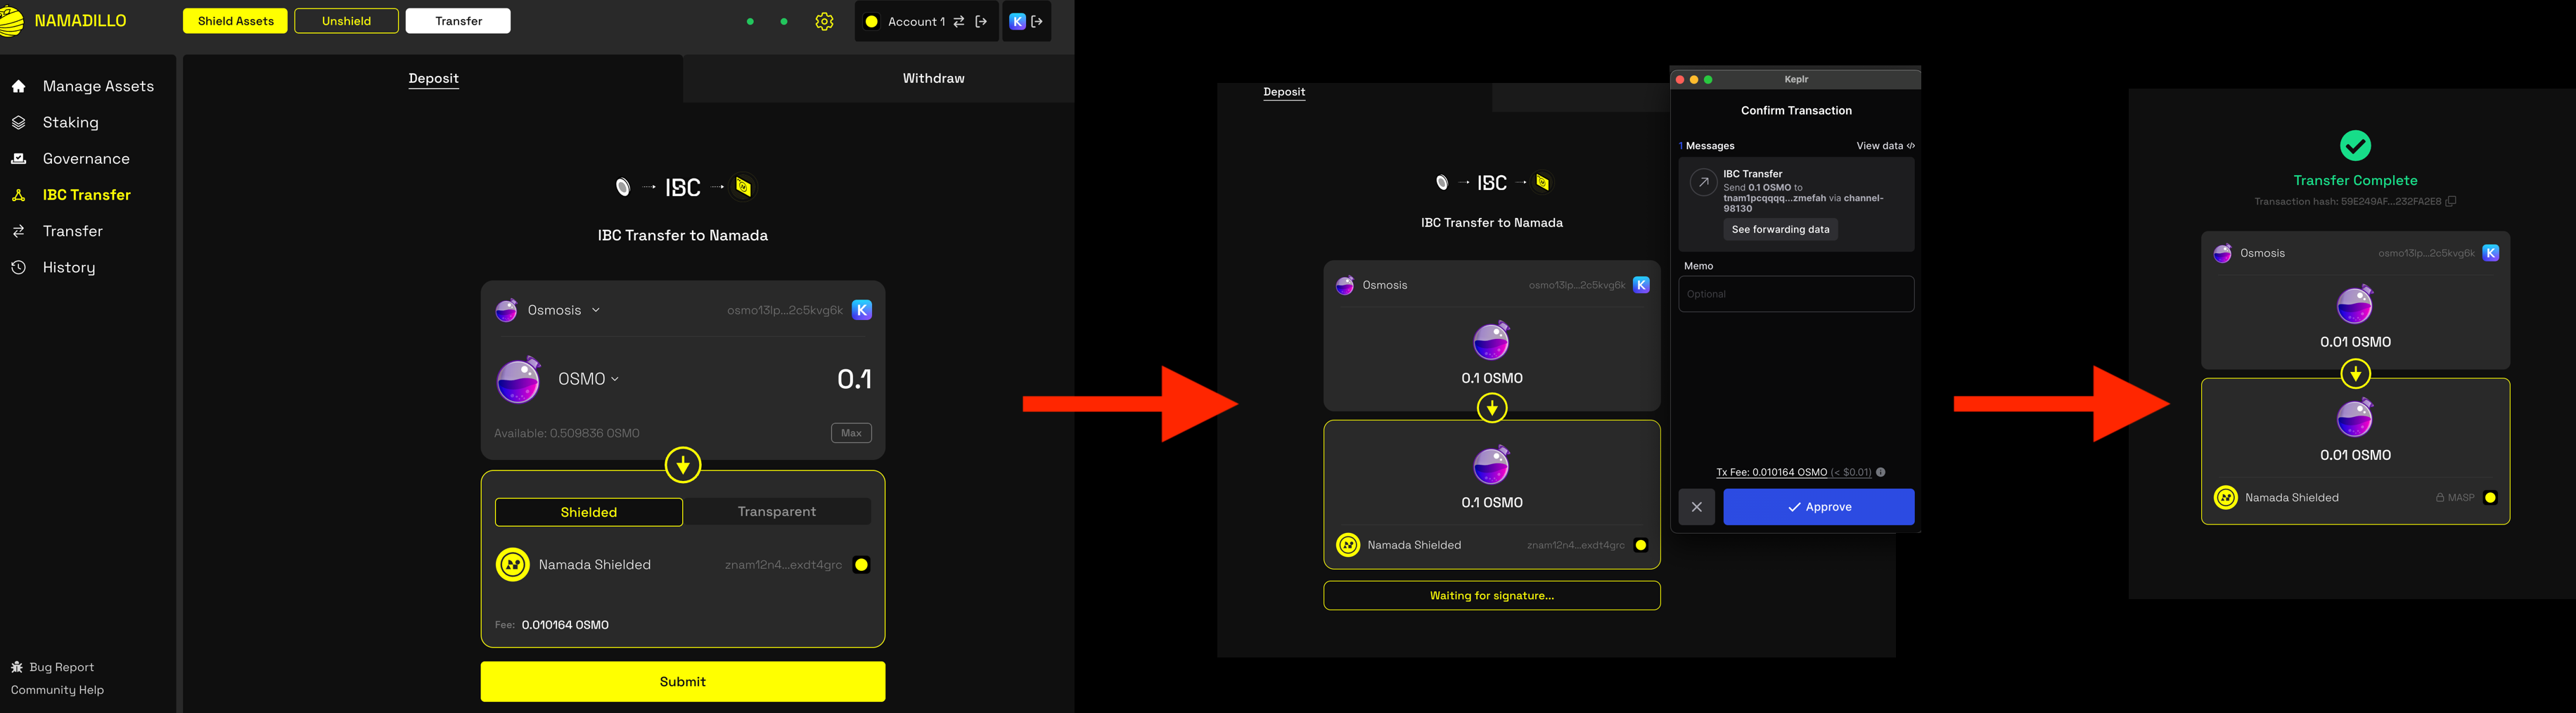Image resolution: width=2576 pixels, height=713 pixels.
Task: Click the Shield Assets button
Action: tap(235, 21)
